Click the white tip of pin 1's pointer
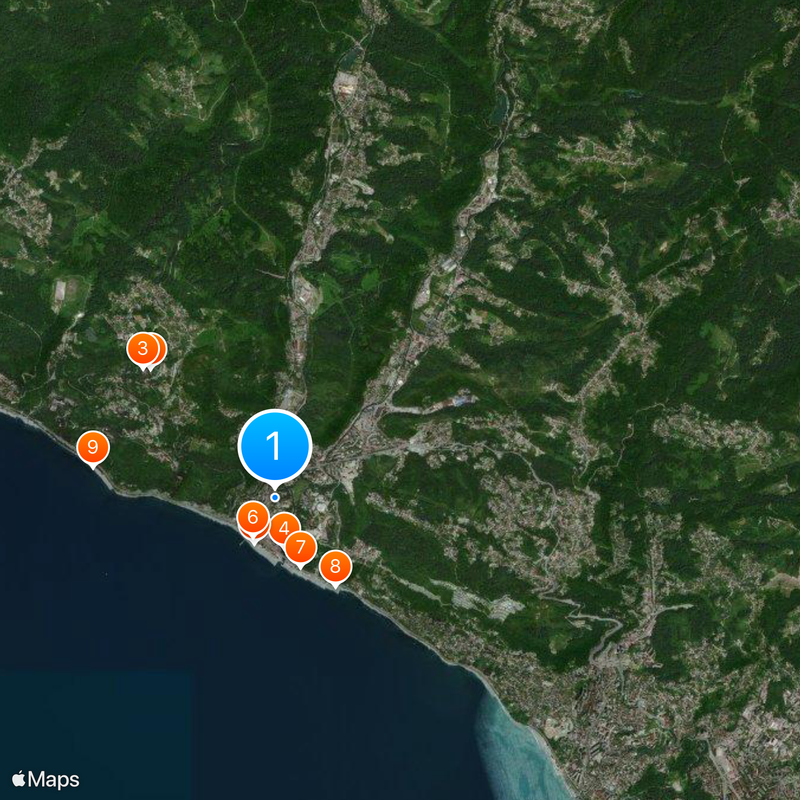 [x=275, y=485]
